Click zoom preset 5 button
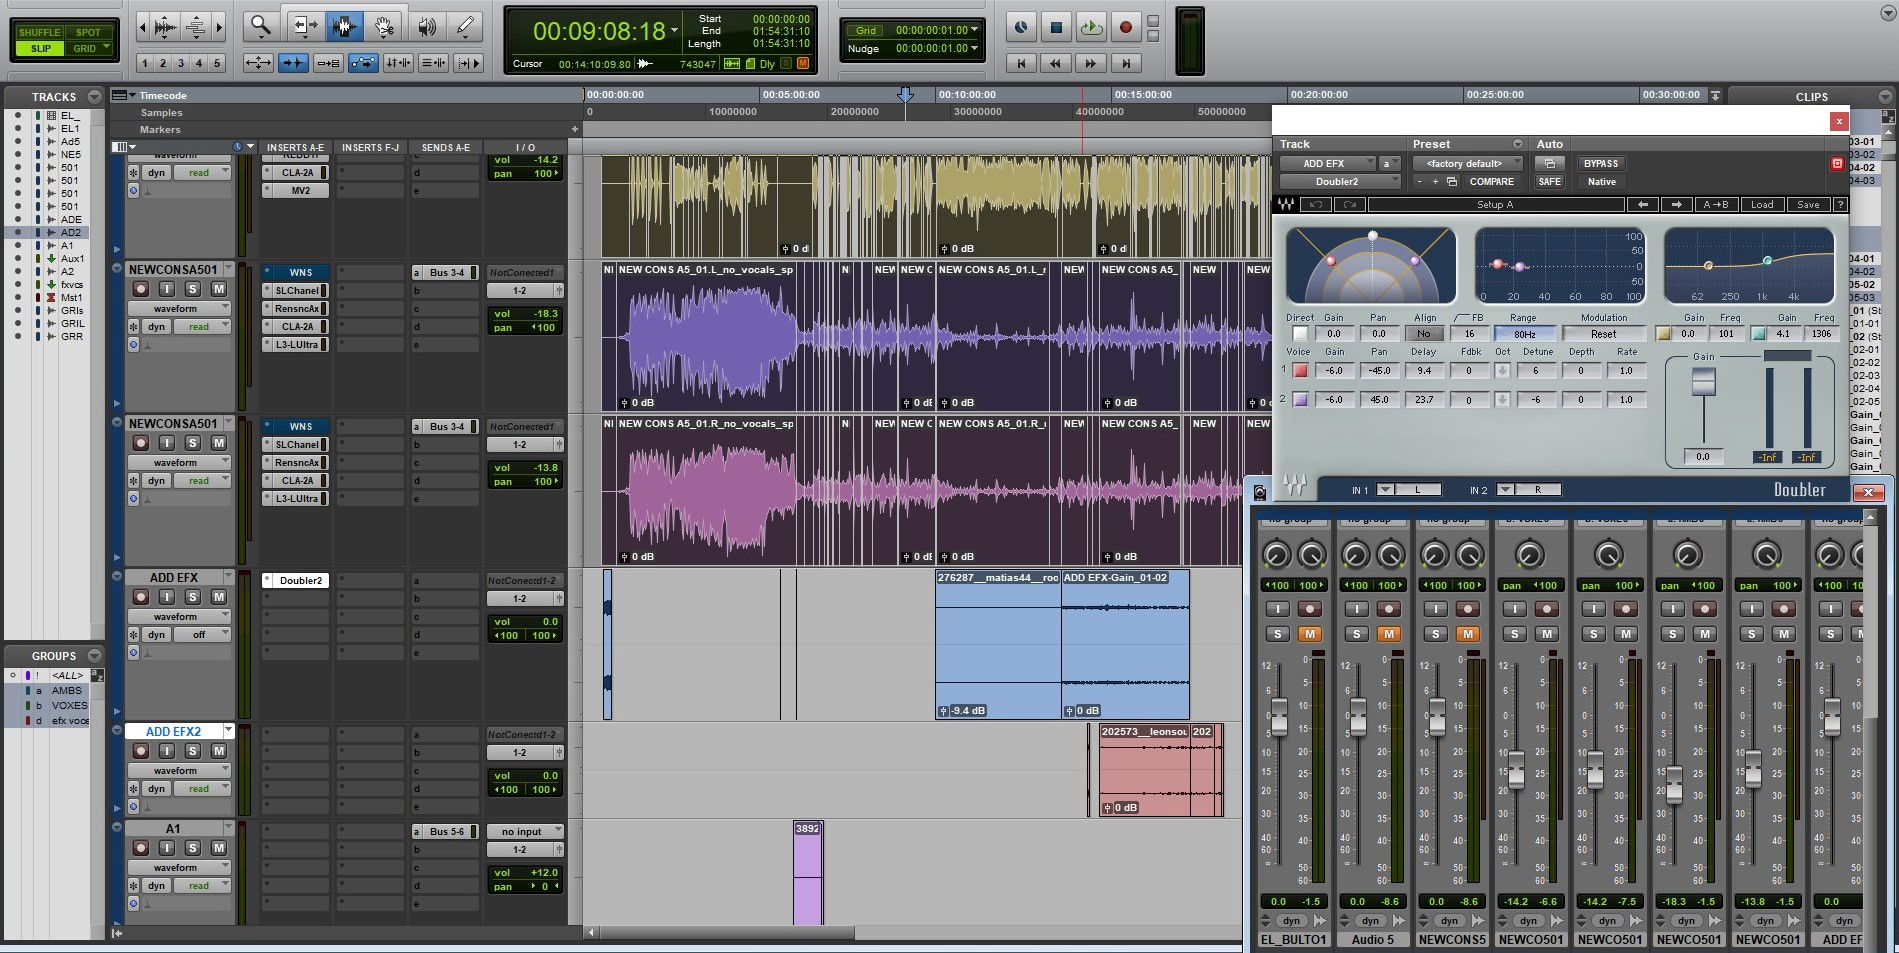 [x=217, y=63]
